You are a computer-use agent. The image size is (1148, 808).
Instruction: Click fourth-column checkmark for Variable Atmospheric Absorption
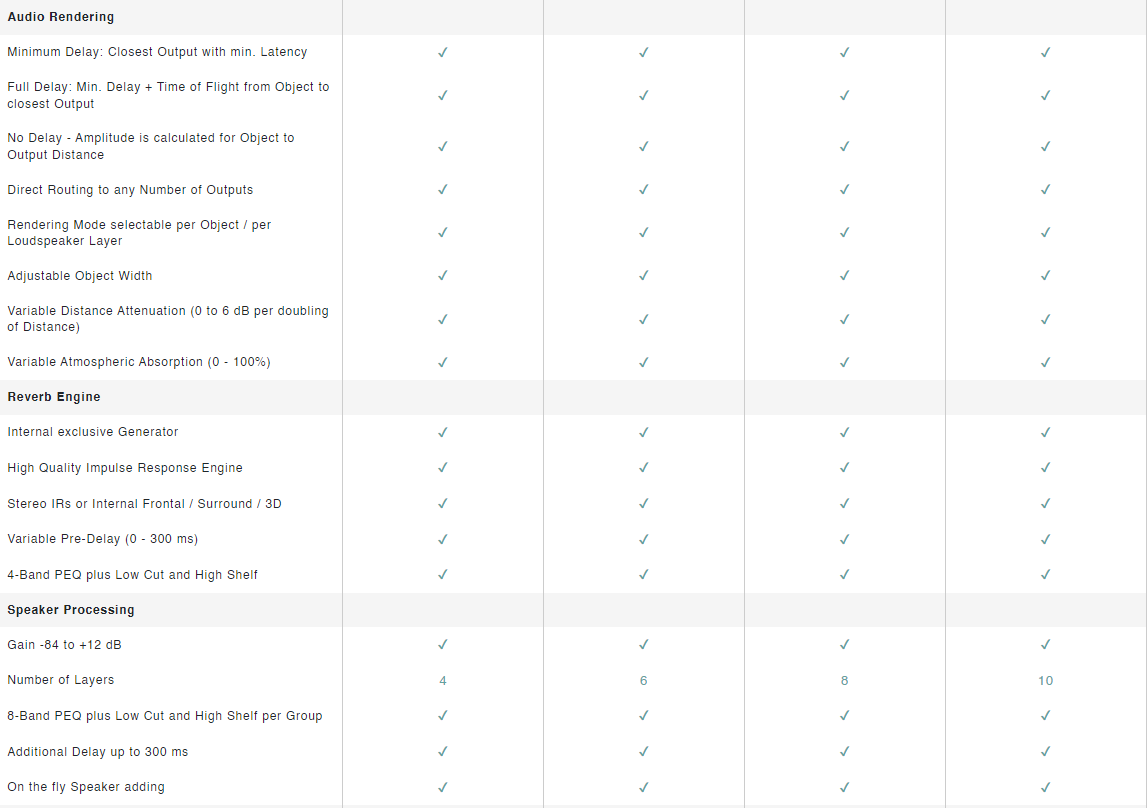[1046, 362]
